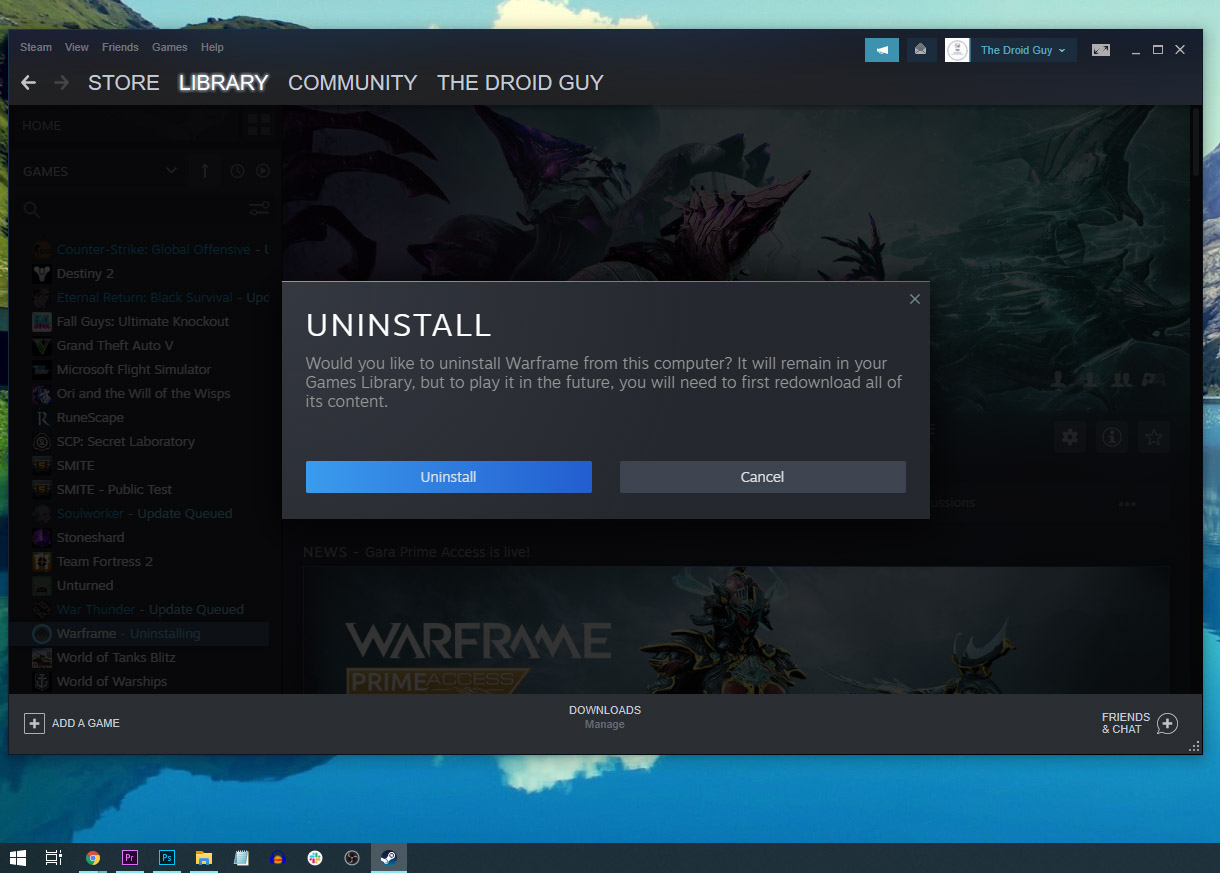Image resolution: width=1220 pixels, height=873 pixels.
Task: Cancel the Warframe uninstall dialog
Action: pyautogui.click(x=762, y=477)
